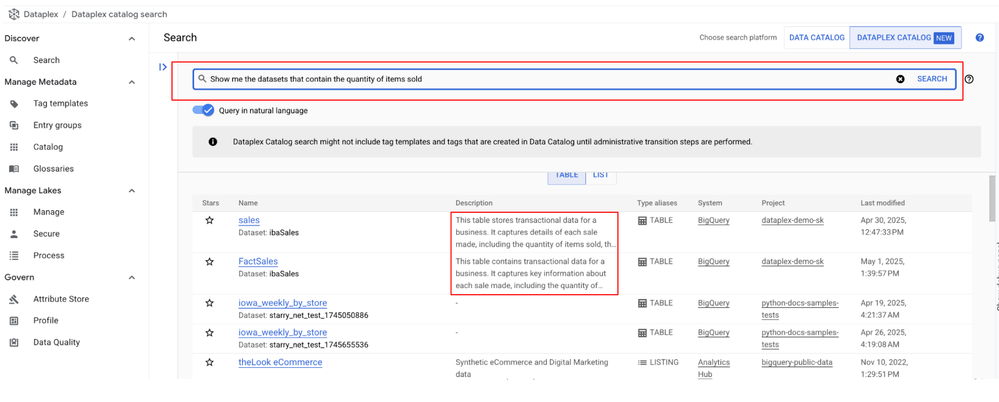Select the LIST view tab

pyautogui.click(x=601, y=175)
